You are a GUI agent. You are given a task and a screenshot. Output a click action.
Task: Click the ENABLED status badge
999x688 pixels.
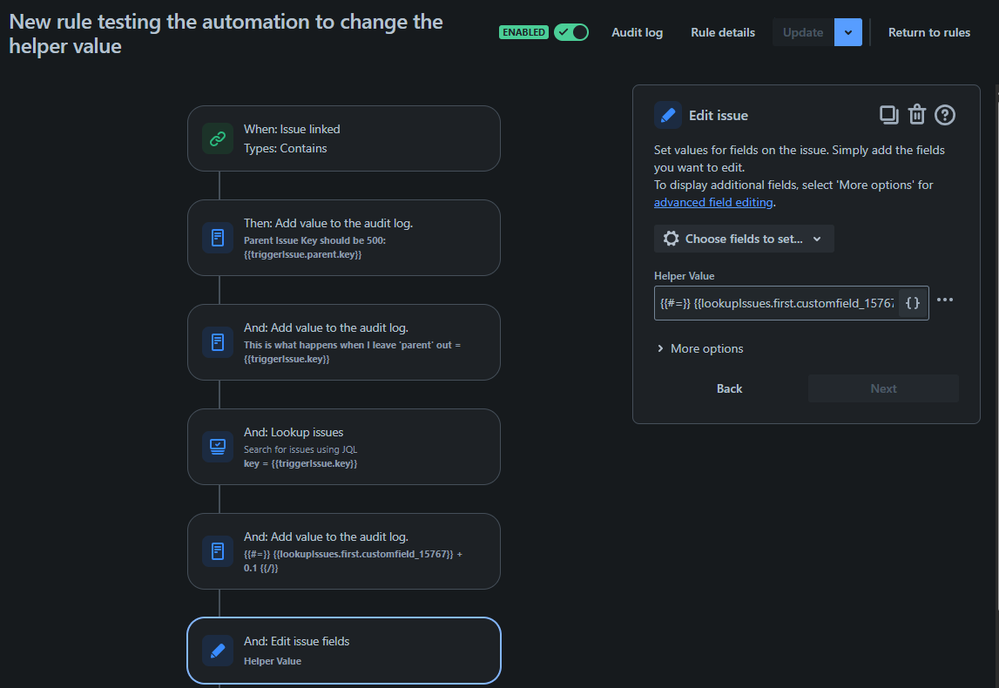click(x=524, y=32)
